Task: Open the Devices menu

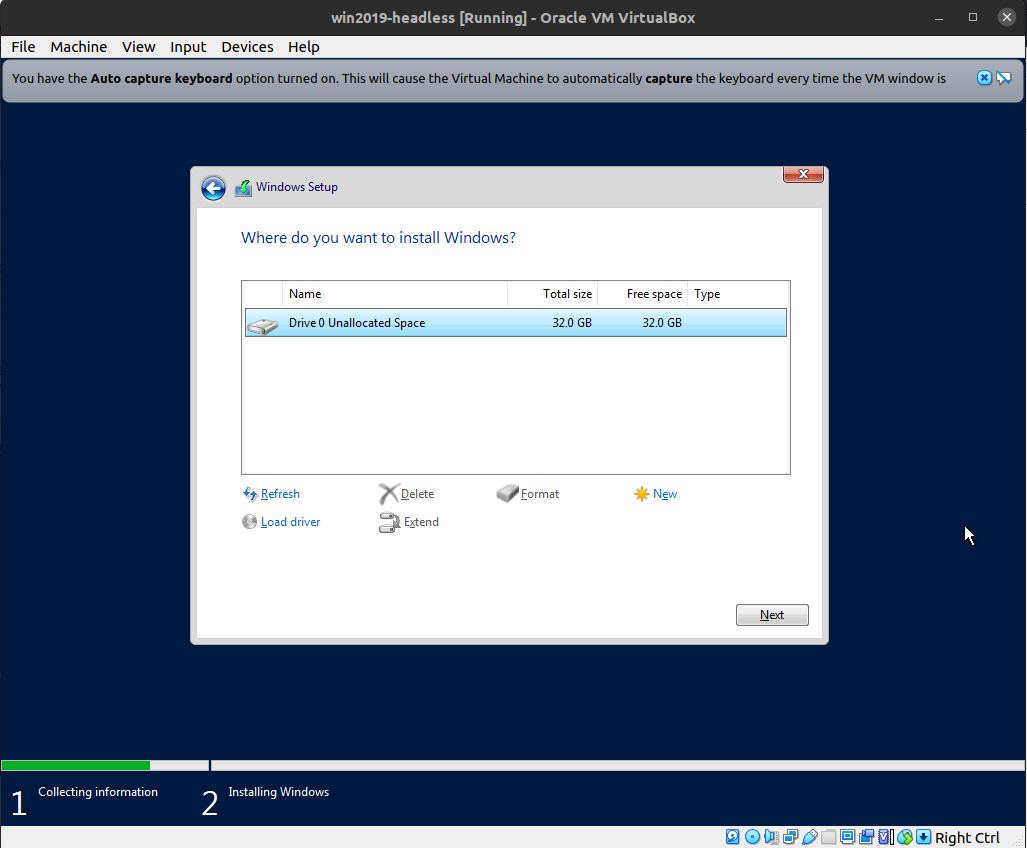Action: coord(247,47)
